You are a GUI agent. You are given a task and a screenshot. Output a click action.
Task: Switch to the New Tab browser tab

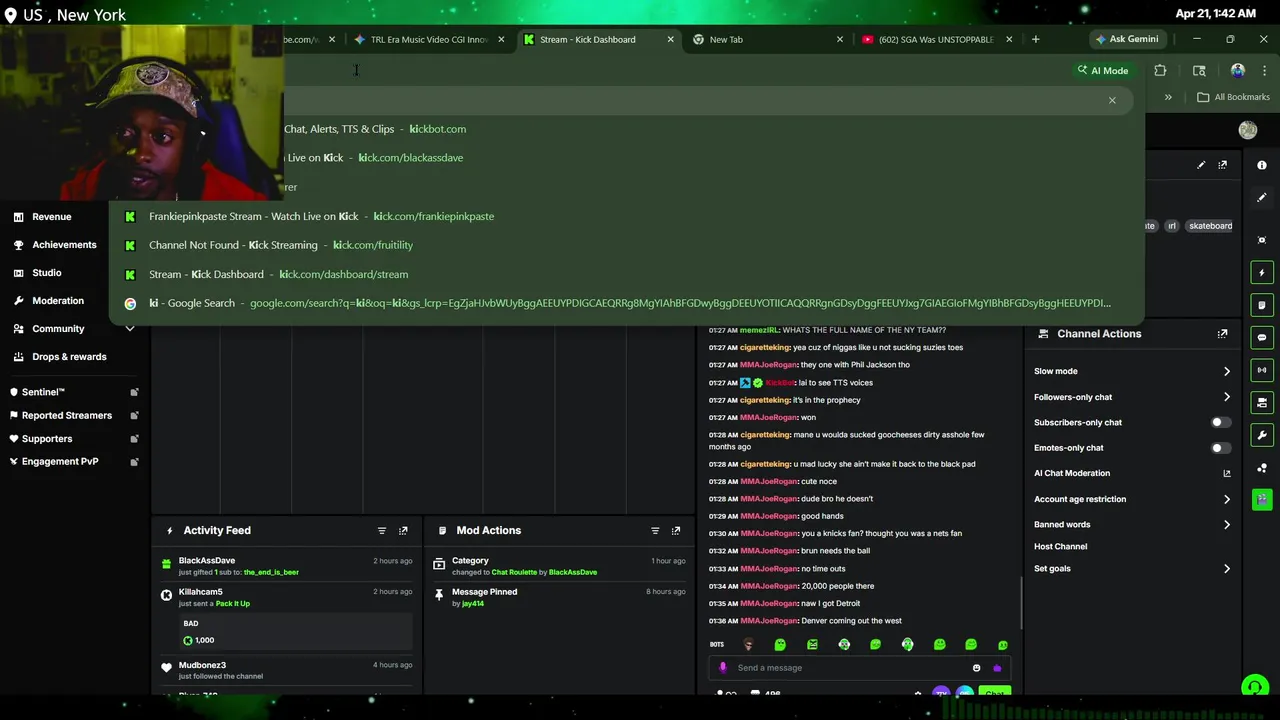767,39
